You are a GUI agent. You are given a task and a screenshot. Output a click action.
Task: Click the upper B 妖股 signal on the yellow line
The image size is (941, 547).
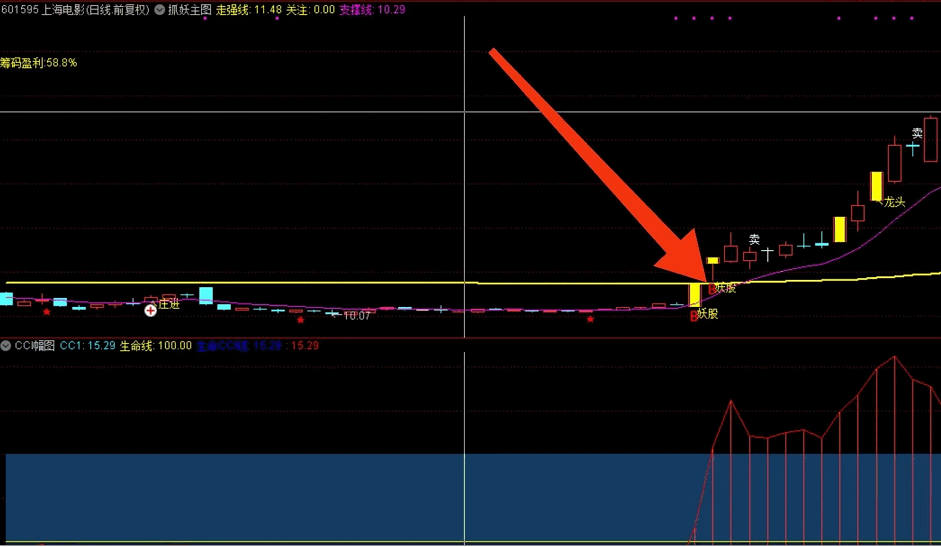pyautogui.click(x=722, y=288)
